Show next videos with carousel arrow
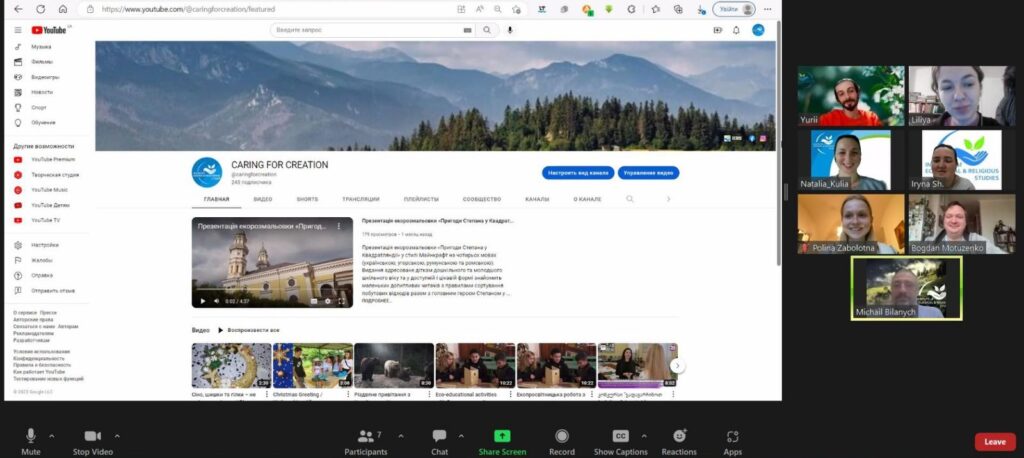This screenshot has width=1024, height=458. click(678, 366)
